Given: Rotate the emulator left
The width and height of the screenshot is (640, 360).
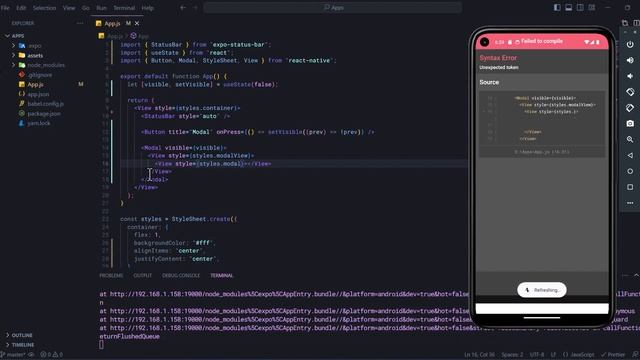Looking at the screenshot, I should coord(630,92).
